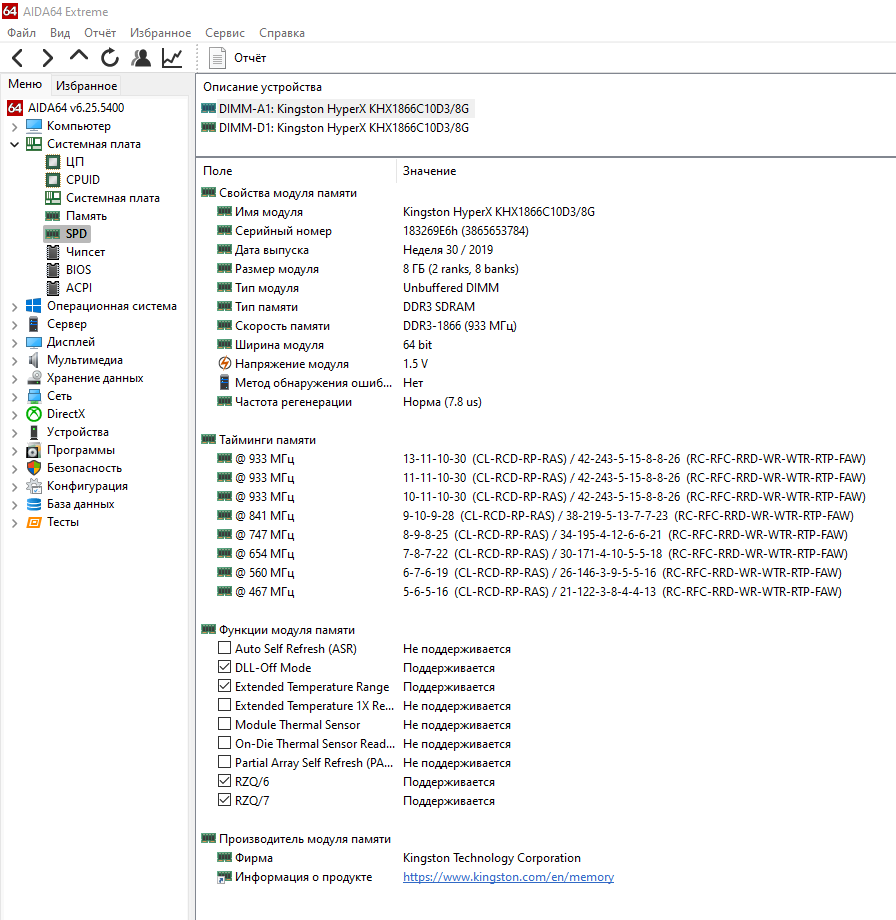
Task: Go back with the left arrow toolbar icon
Action: 18,58
